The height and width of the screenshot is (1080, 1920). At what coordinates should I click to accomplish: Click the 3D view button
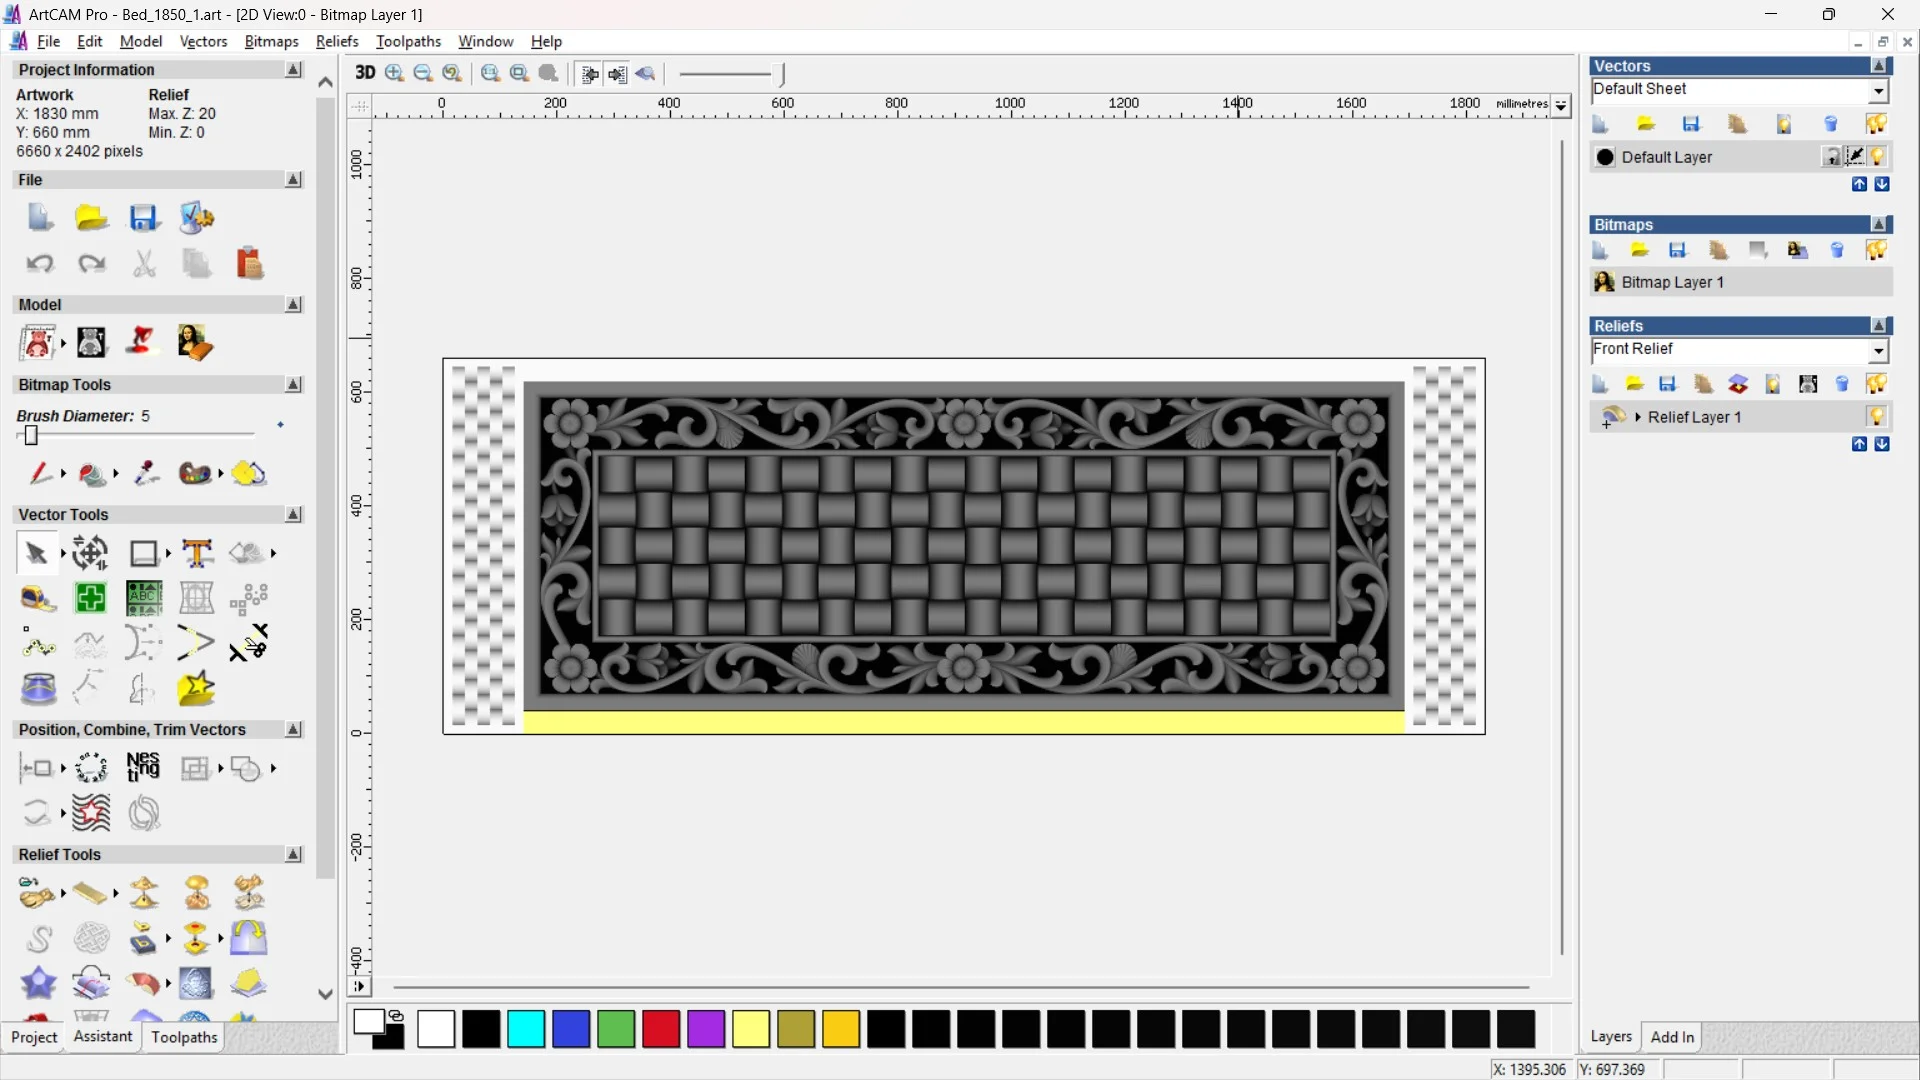click(x=365, y=73)
